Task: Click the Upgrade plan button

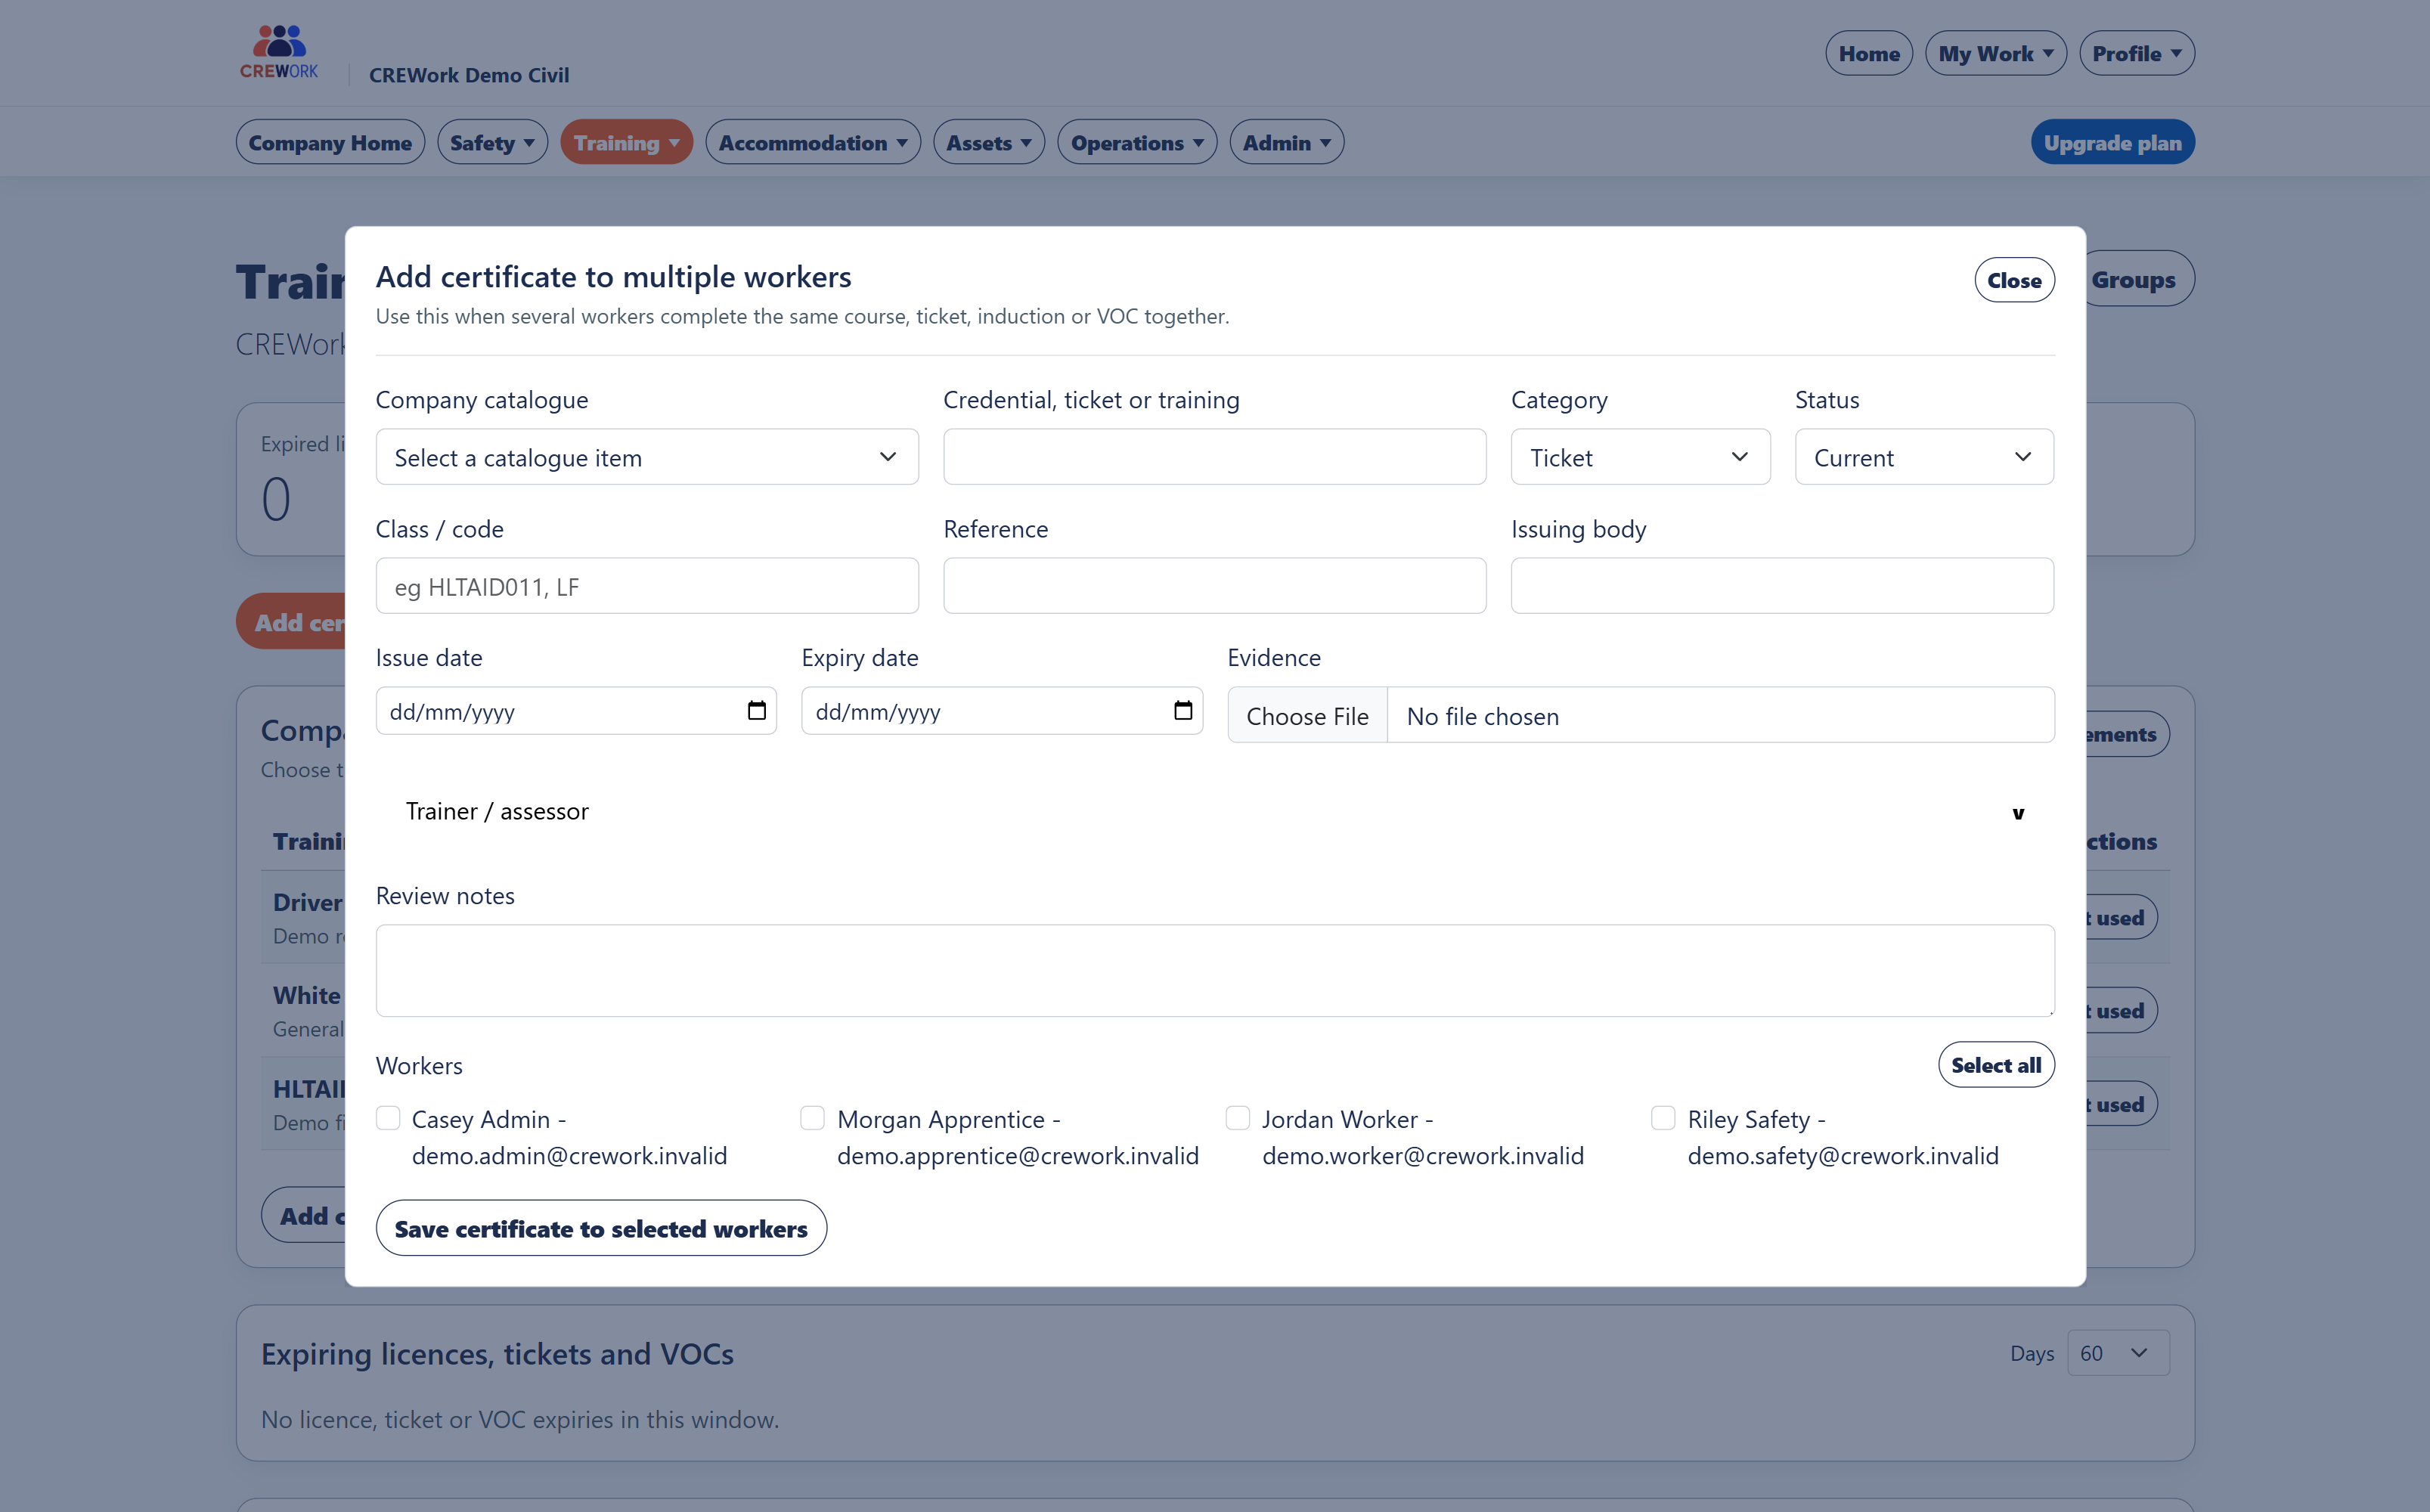Action: 2112,143
